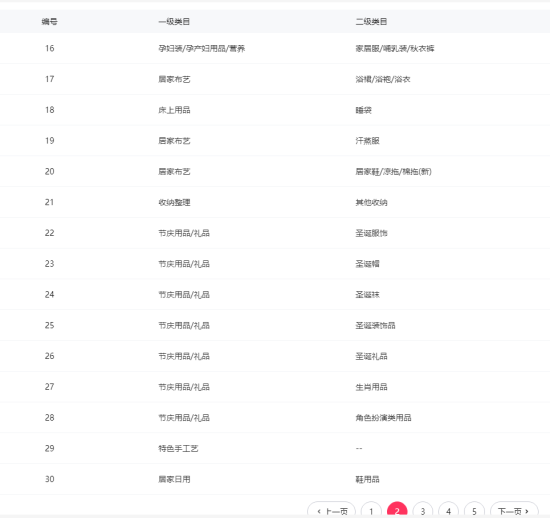Jump to page 5
550x518 pixels.
coord(474,511)
